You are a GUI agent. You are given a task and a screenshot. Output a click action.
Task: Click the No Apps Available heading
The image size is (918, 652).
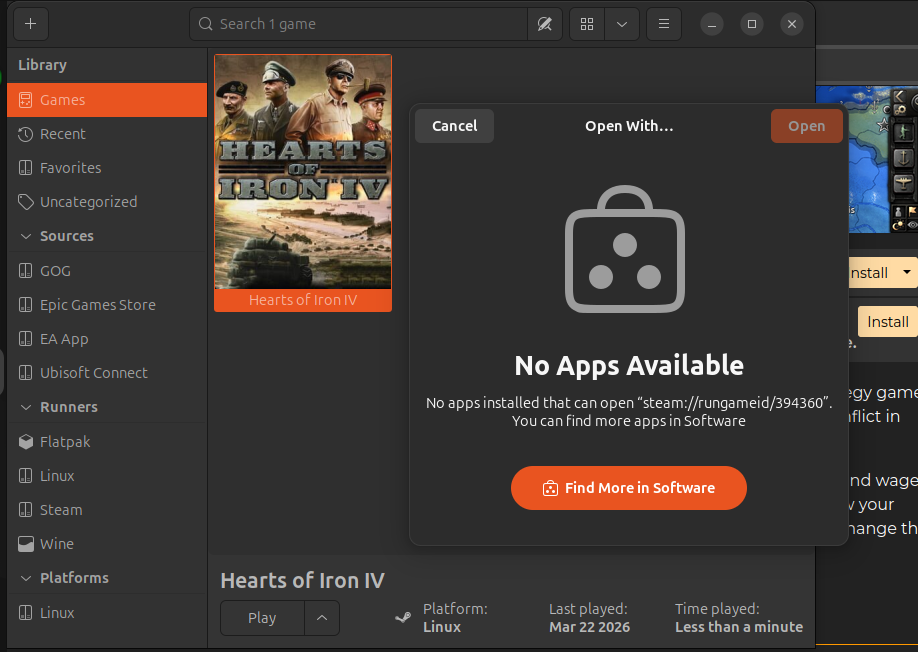tap(629, 366)
